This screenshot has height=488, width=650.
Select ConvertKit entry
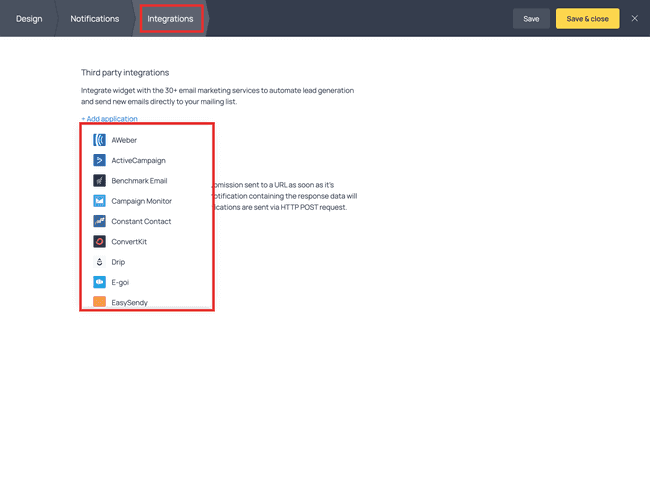[147, 242]
